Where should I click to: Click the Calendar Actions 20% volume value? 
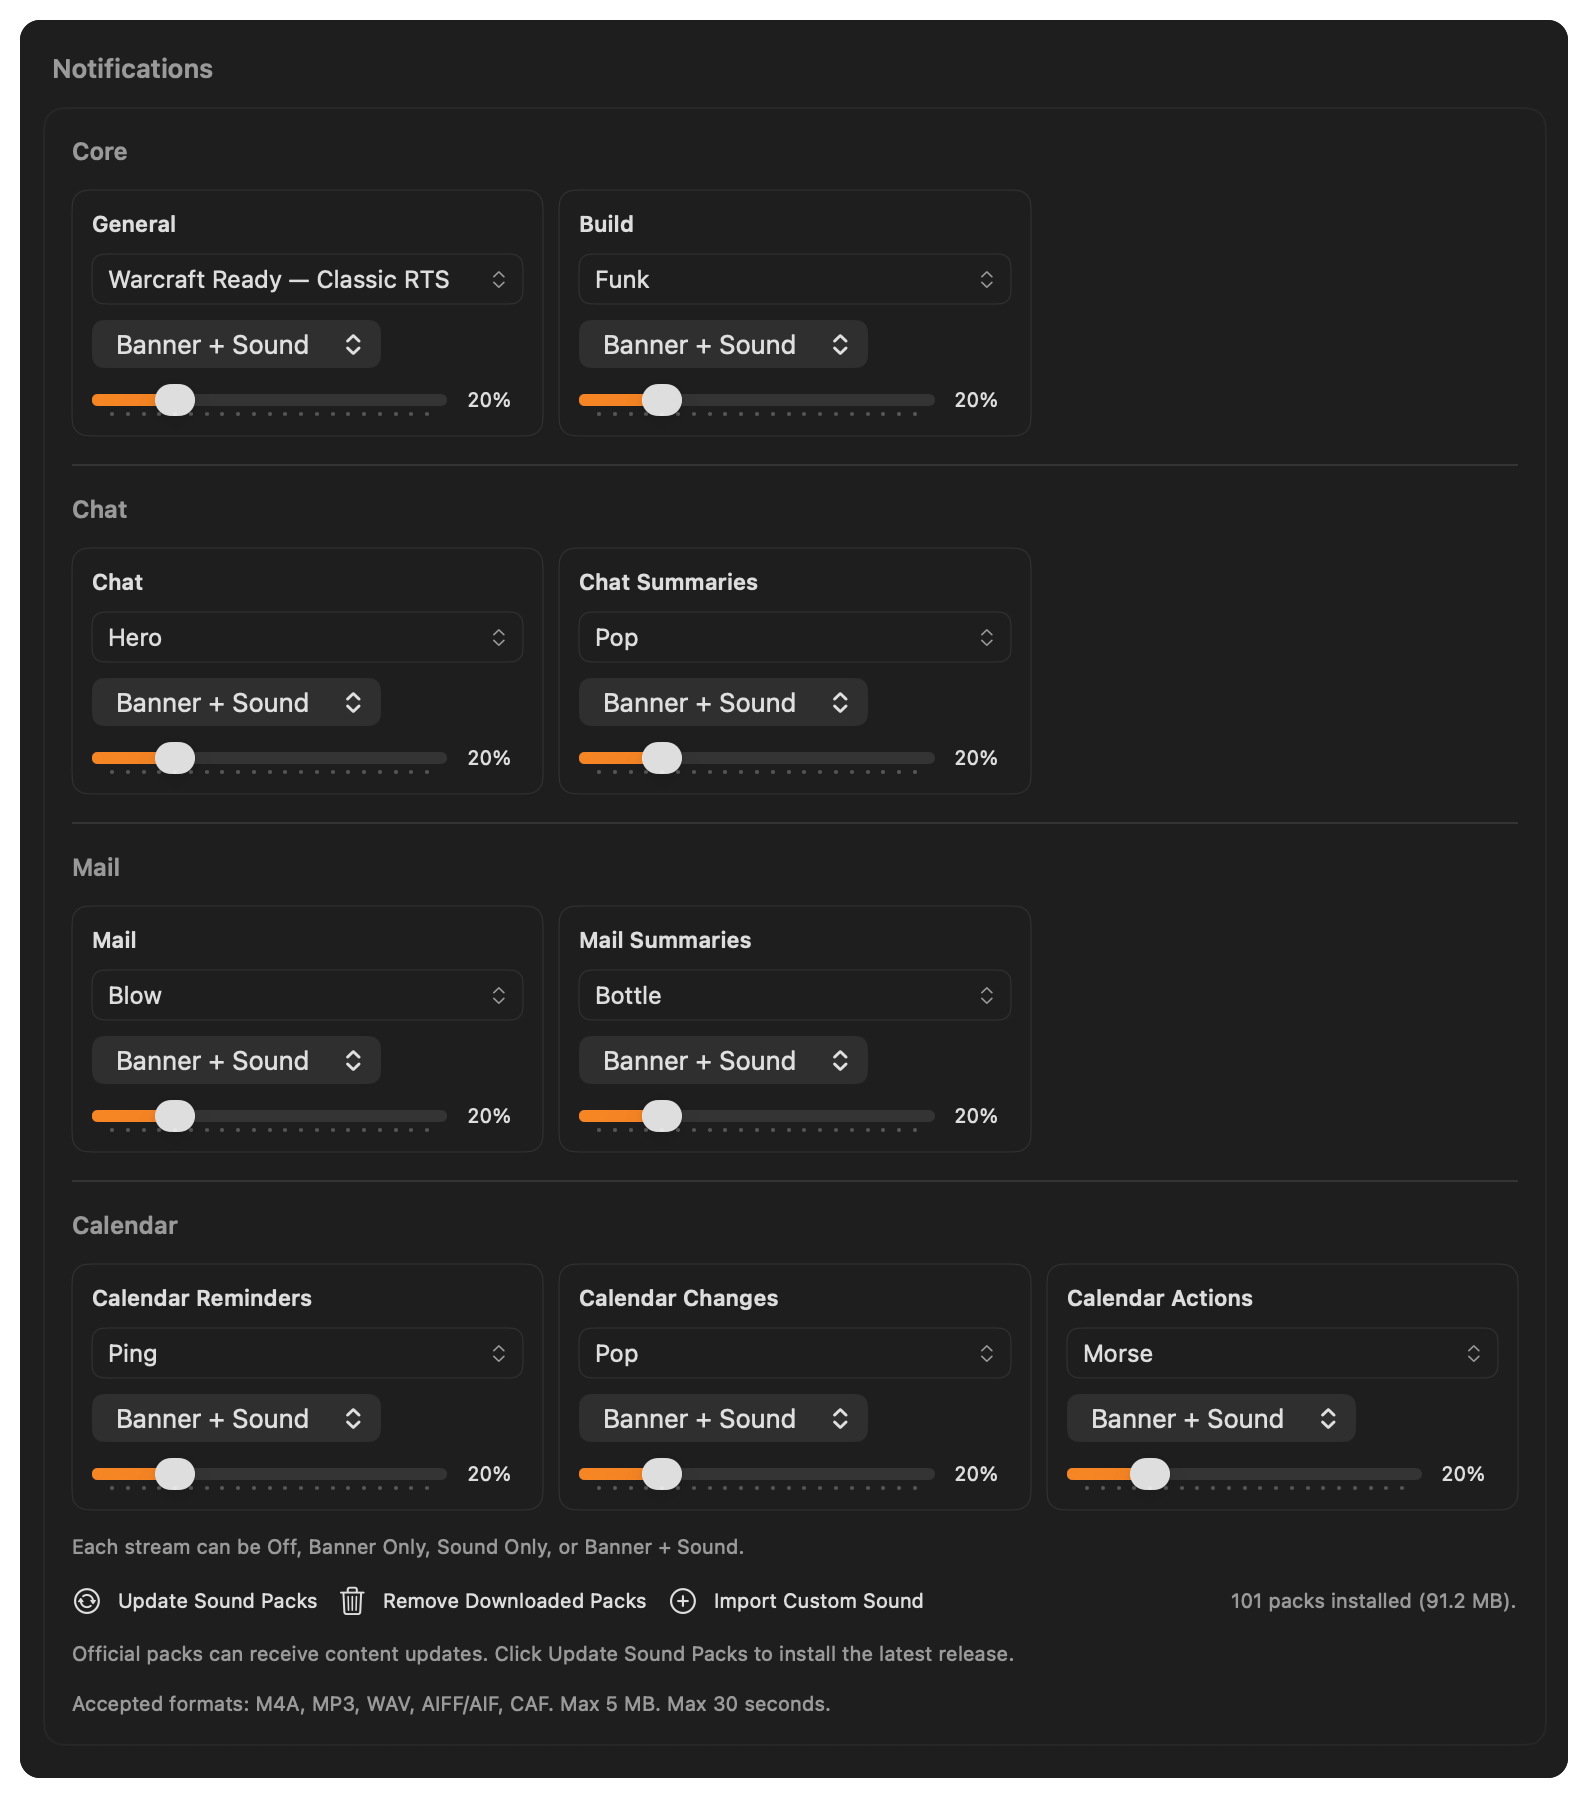[1463, 1474]
